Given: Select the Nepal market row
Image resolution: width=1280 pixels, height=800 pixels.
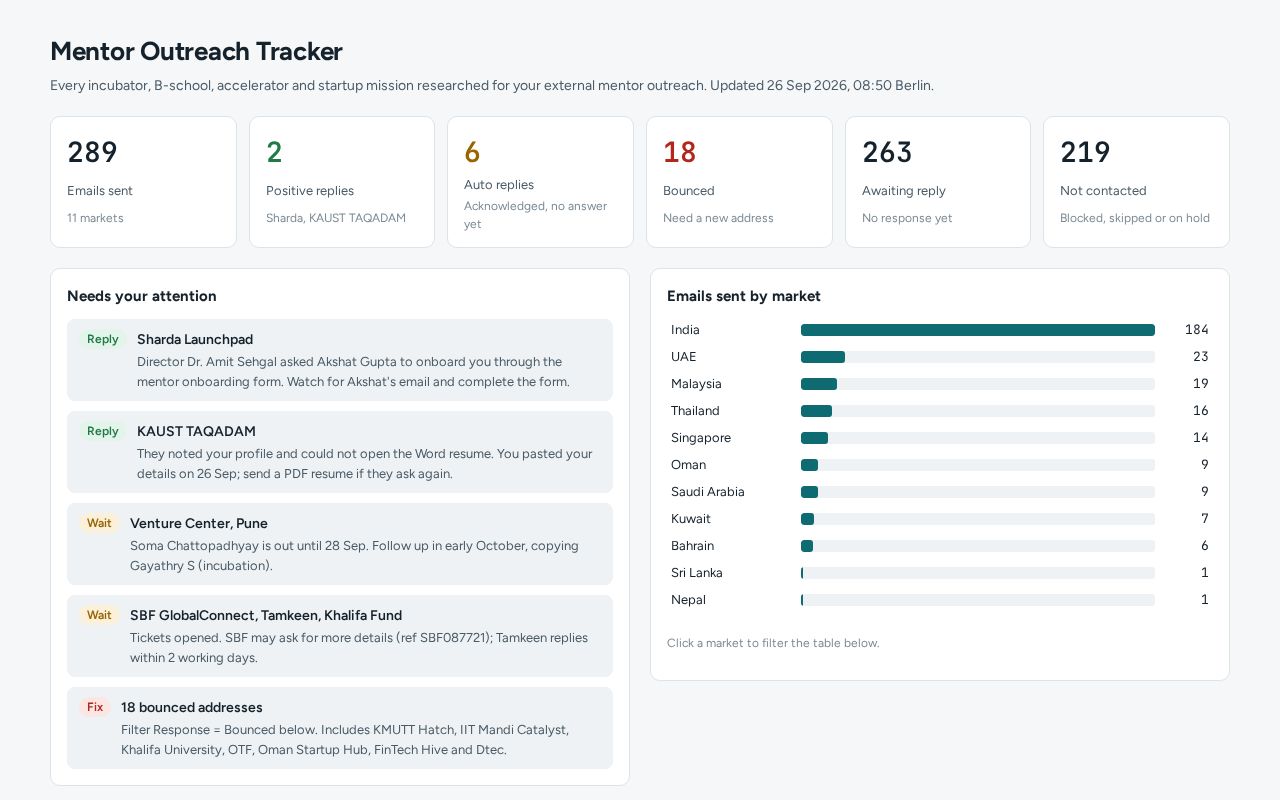Looking at the screenshot, I should [x=940, y=600].
